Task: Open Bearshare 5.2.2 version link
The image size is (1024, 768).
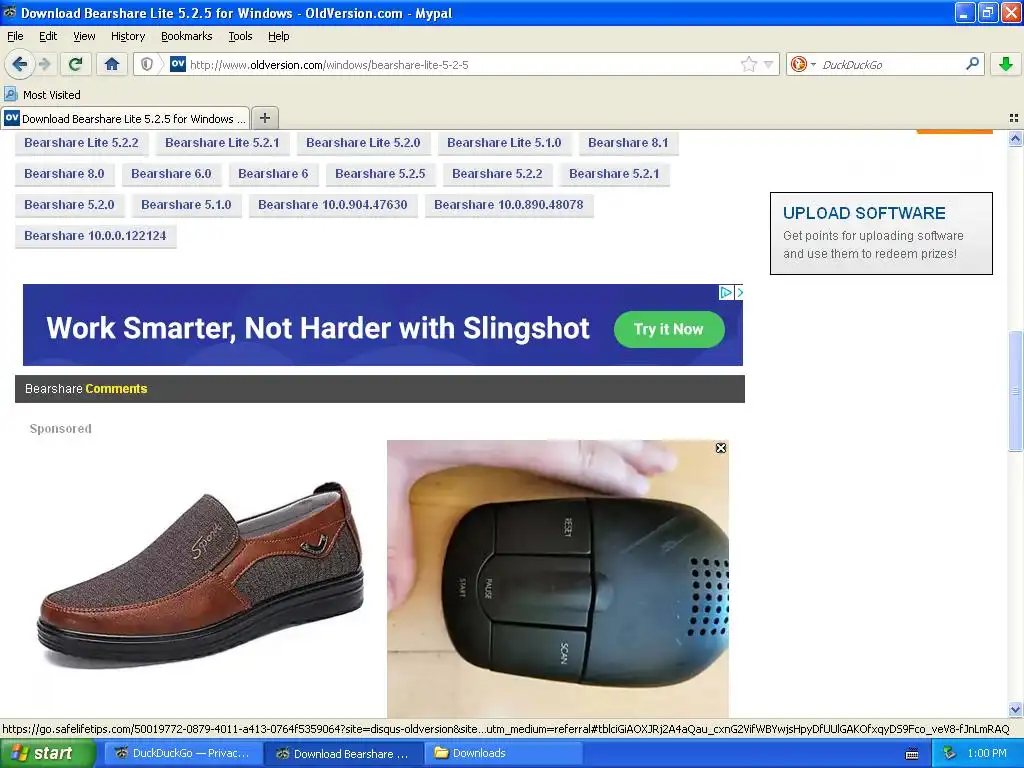Action: [497, 174]
